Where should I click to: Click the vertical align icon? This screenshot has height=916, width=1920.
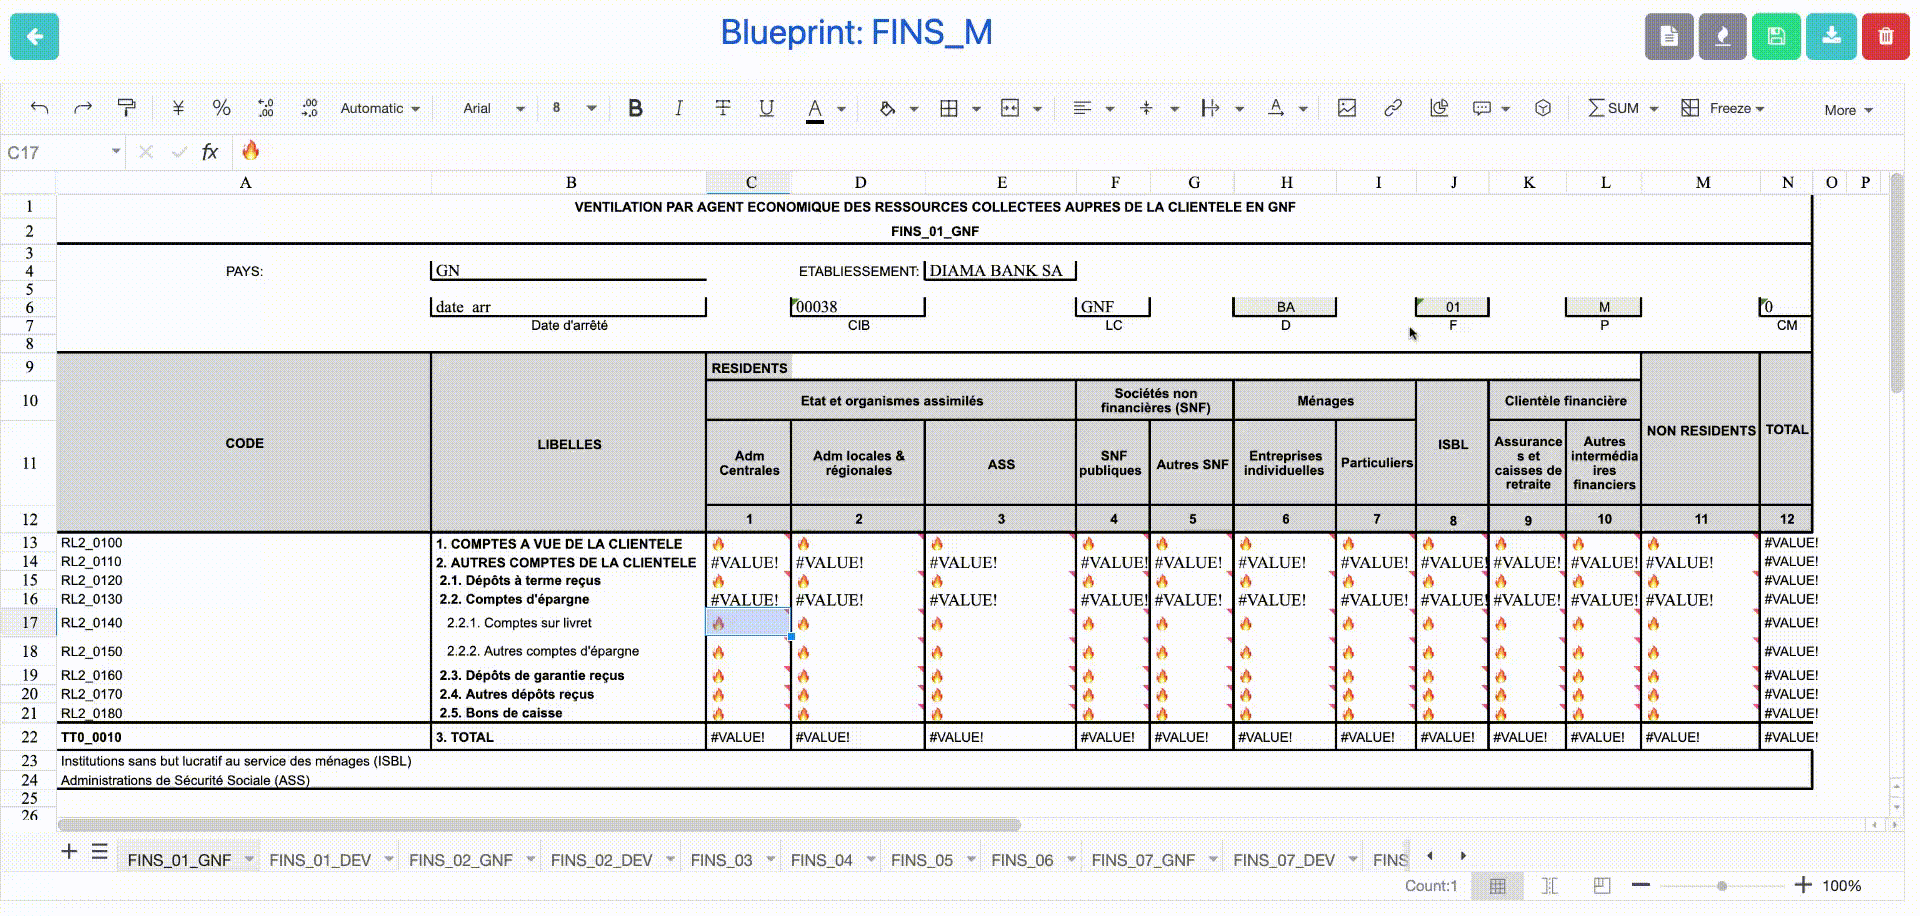[x=1146, y=108]
